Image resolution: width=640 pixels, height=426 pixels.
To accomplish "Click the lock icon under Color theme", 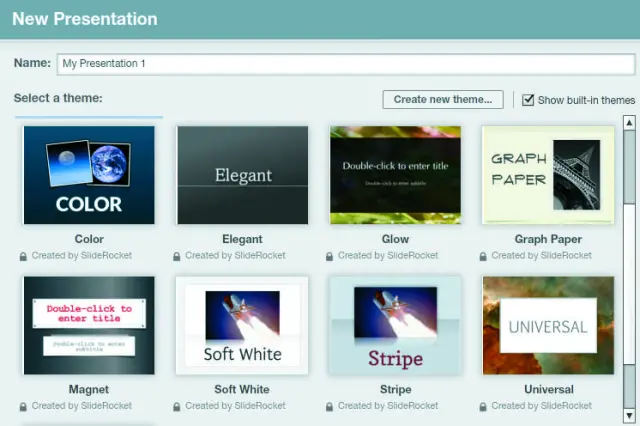I will tap(23, 256).
